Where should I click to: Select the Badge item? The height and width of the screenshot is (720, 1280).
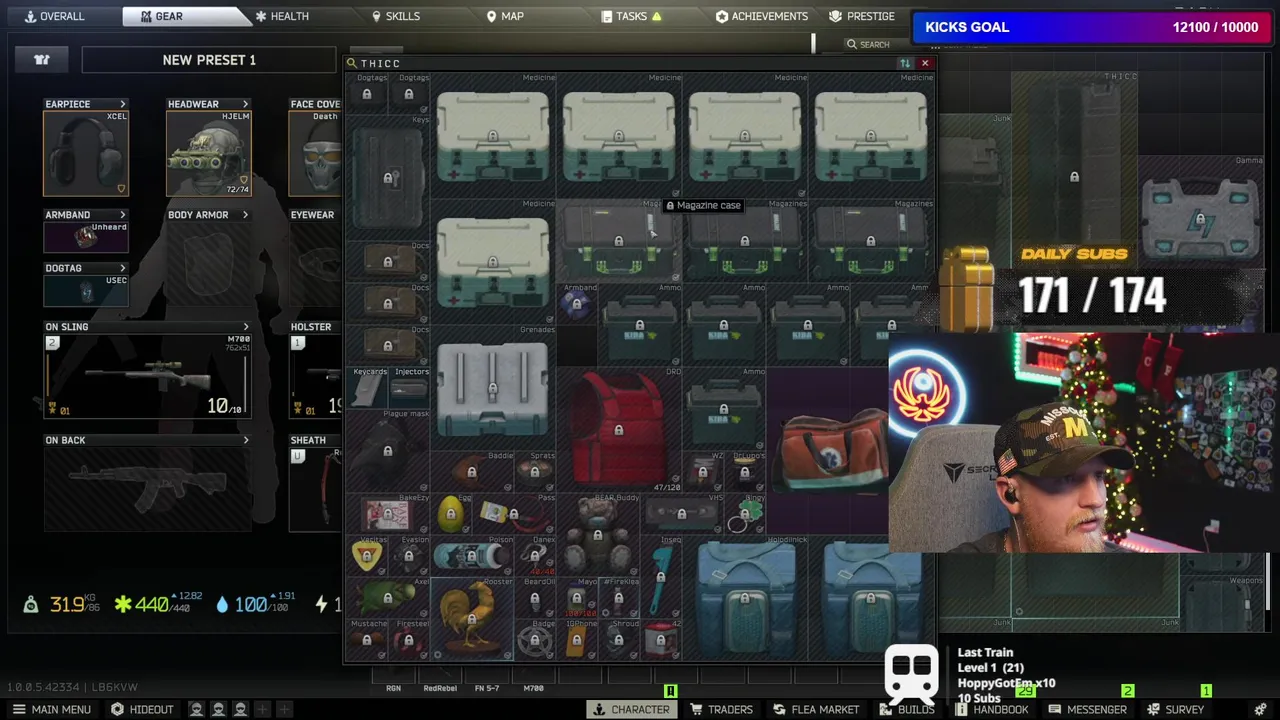click(x=534, y=640)
